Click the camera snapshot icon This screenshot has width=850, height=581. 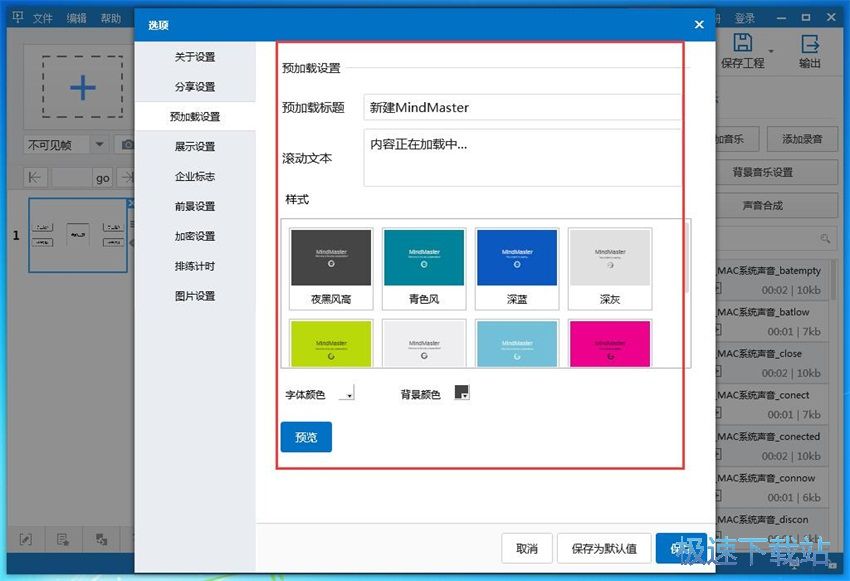click(128, 145)
